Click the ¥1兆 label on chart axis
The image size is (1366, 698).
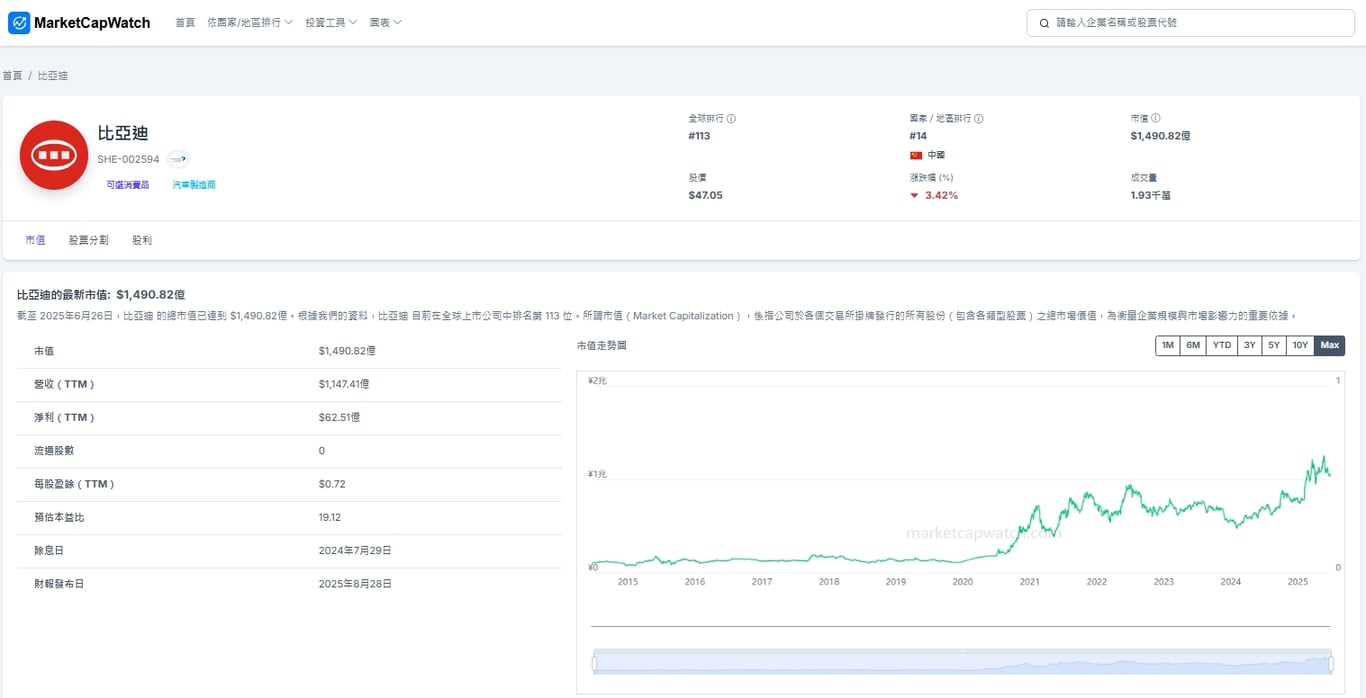tap(597, 473)
